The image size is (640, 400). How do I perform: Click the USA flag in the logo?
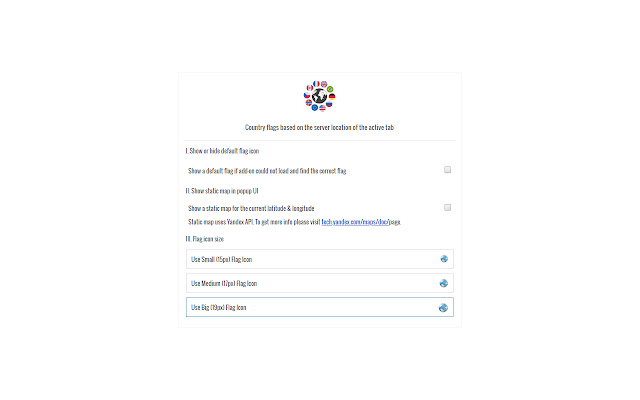(x=322, y=108)
